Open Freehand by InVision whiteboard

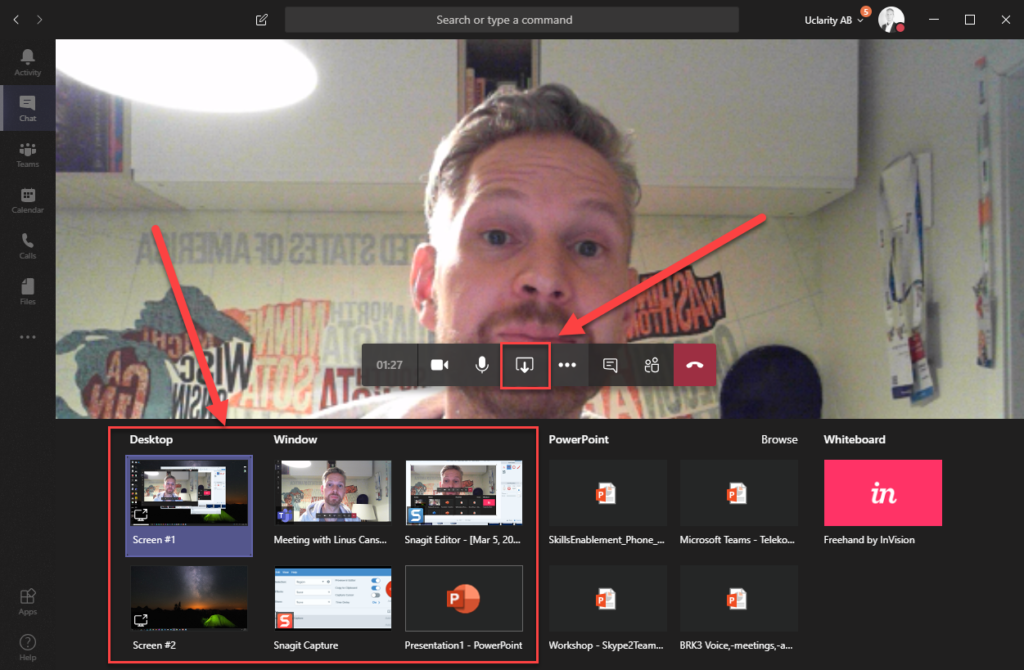point(883,503)
